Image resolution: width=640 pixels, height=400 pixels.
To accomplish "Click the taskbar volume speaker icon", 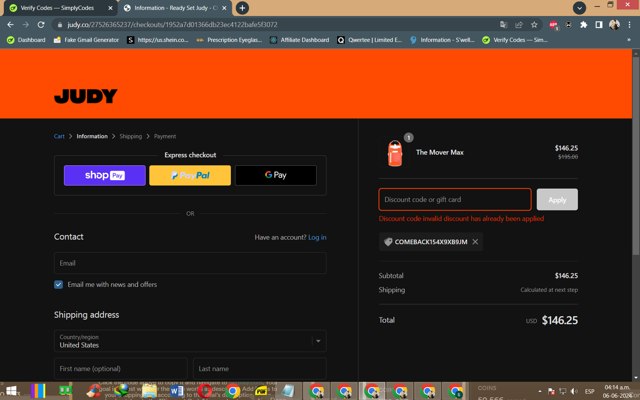I will pos(574,391).
